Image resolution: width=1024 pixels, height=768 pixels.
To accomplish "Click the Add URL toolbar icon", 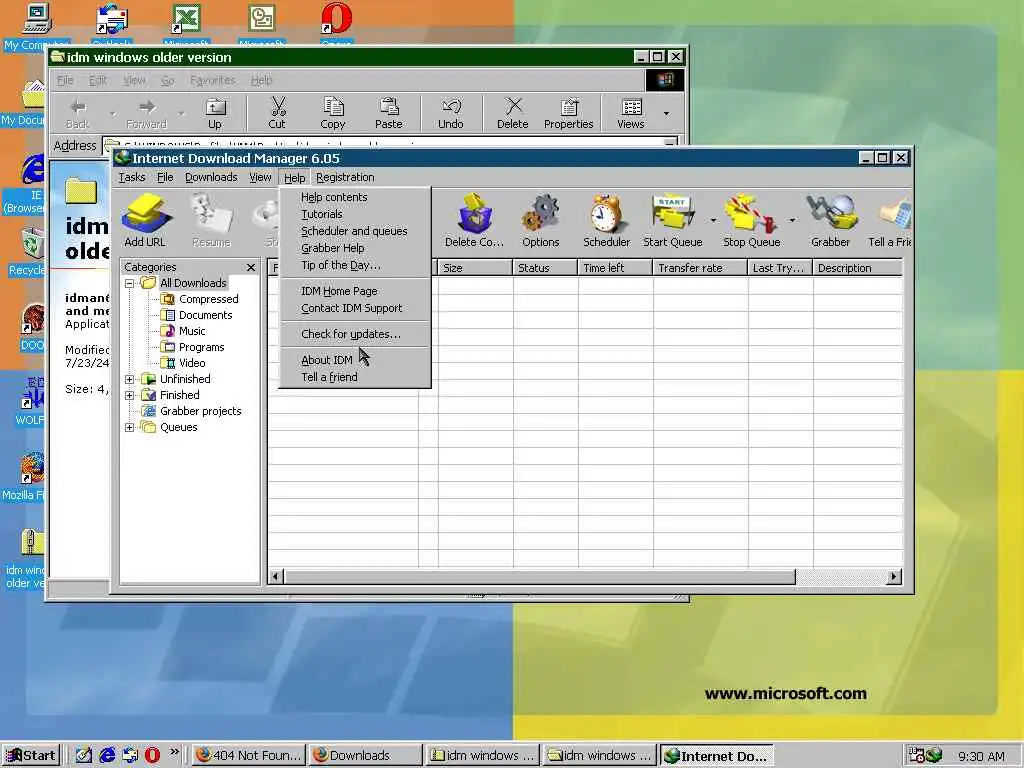I will point(145,221).
